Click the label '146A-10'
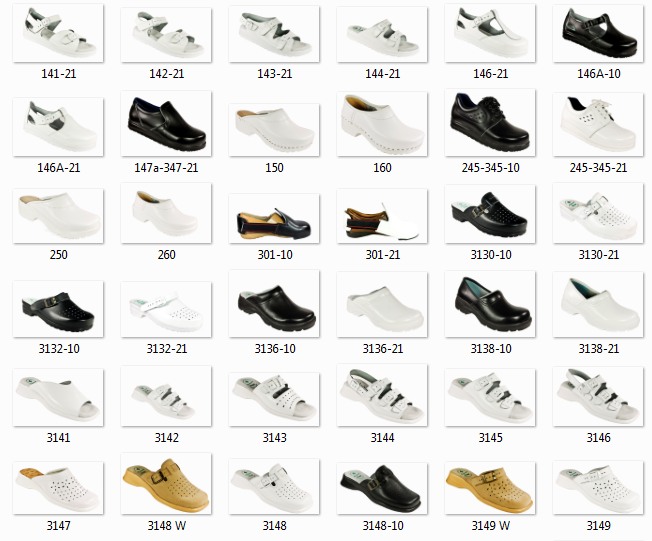 point(598,74)
